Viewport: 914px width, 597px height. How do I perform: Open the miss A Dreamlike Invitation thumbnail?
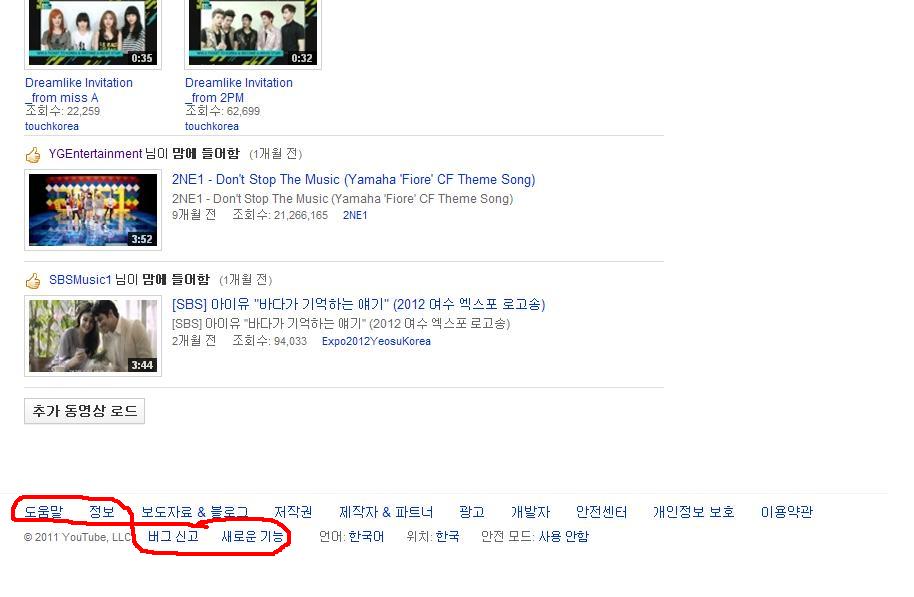click(93, 34)
